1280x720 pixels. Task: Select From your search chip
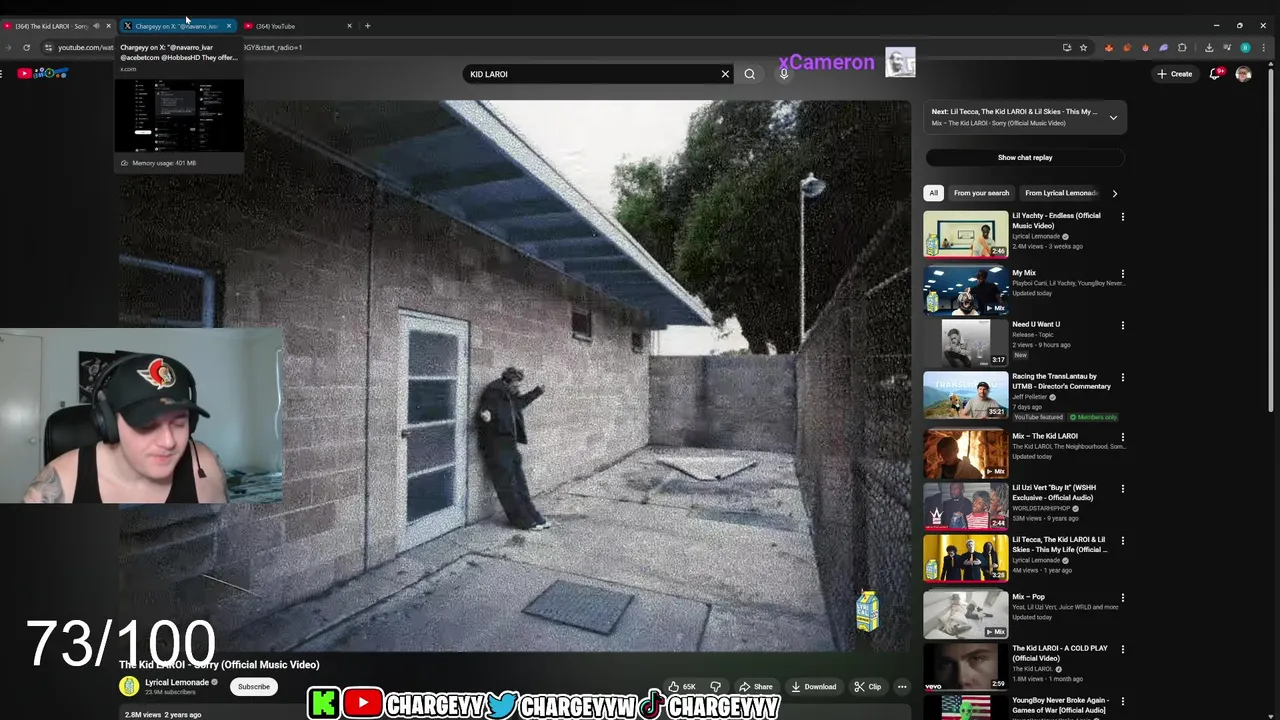coord(981,193)
